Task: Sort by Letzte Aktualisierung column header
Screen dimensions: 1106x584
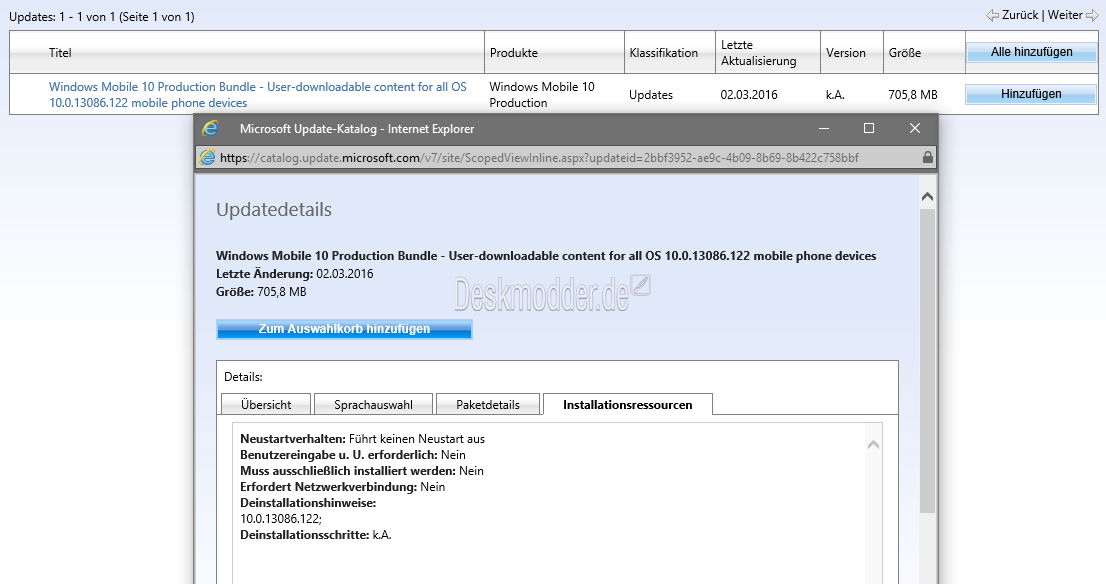Action: coord(758,53)
